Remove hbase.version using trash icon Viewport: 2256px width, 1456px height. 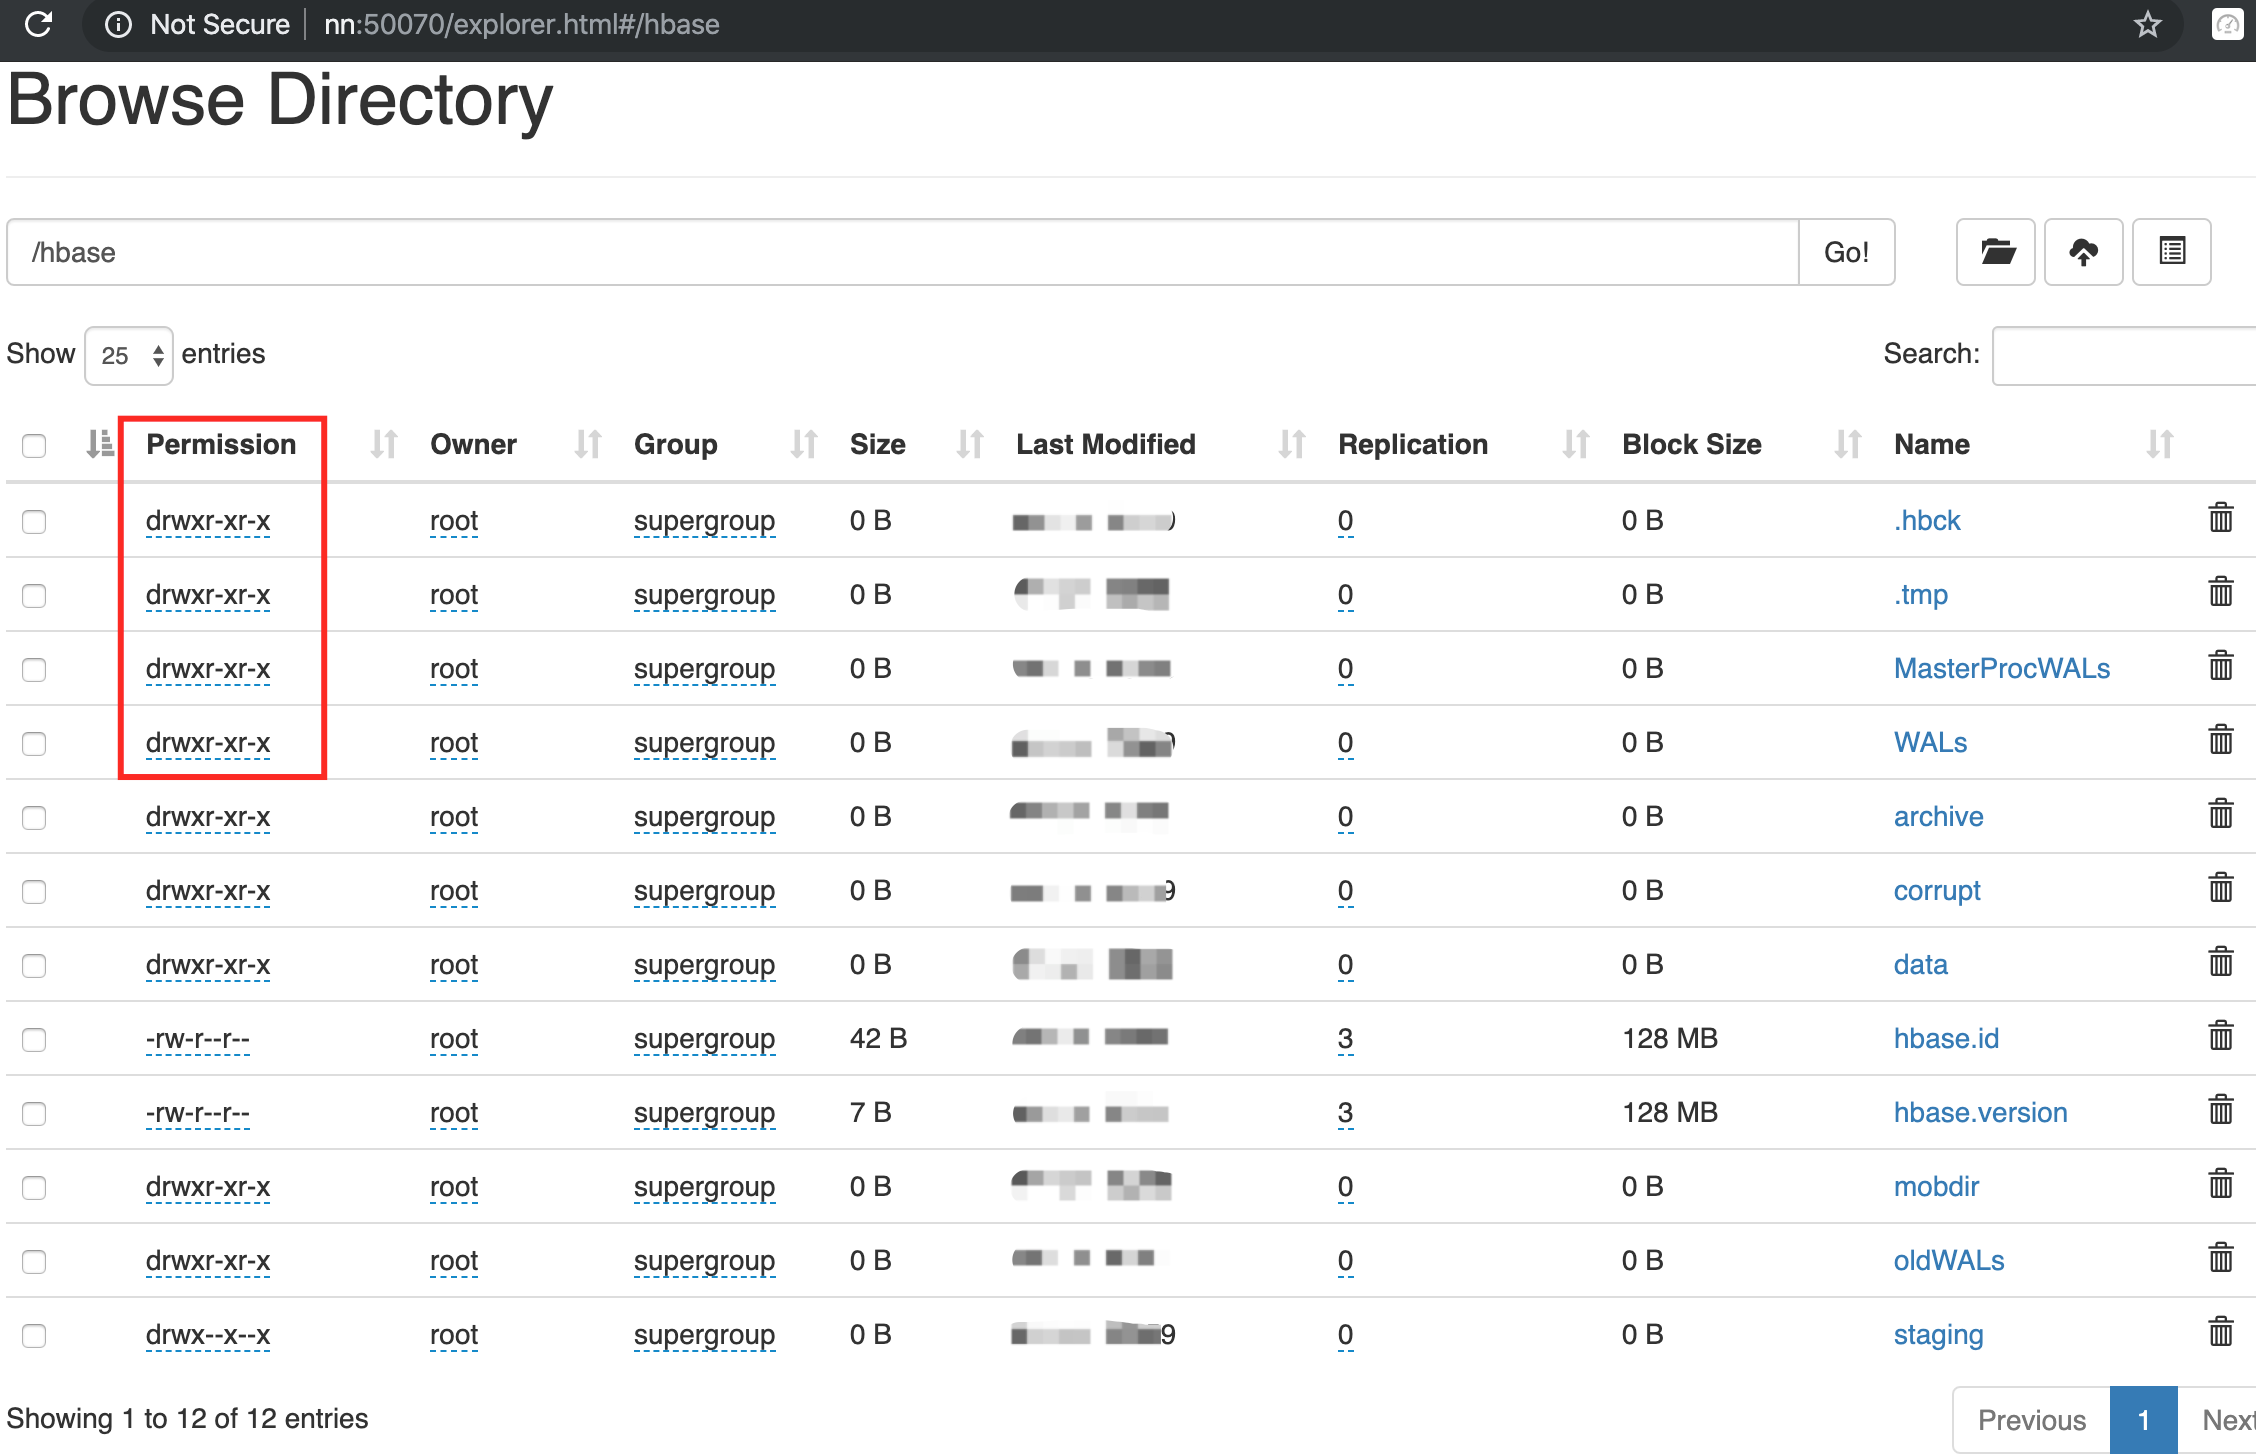2220,1109
